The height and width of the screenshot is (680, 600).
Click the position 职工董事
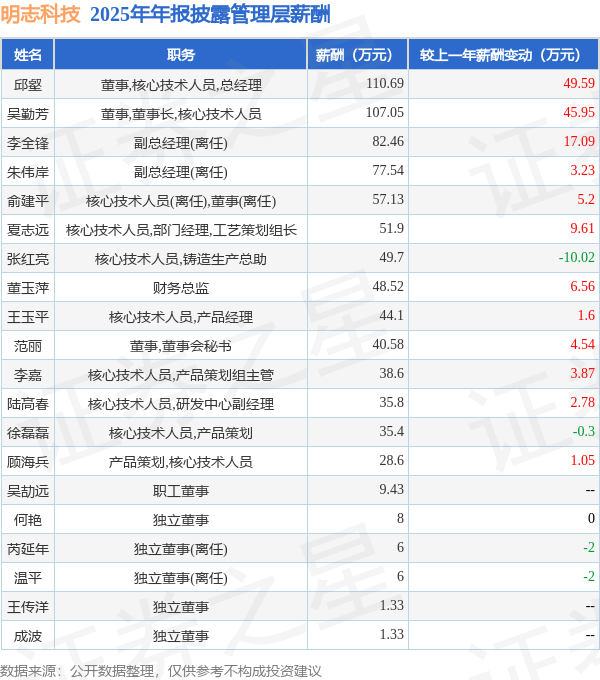point(181,491)
